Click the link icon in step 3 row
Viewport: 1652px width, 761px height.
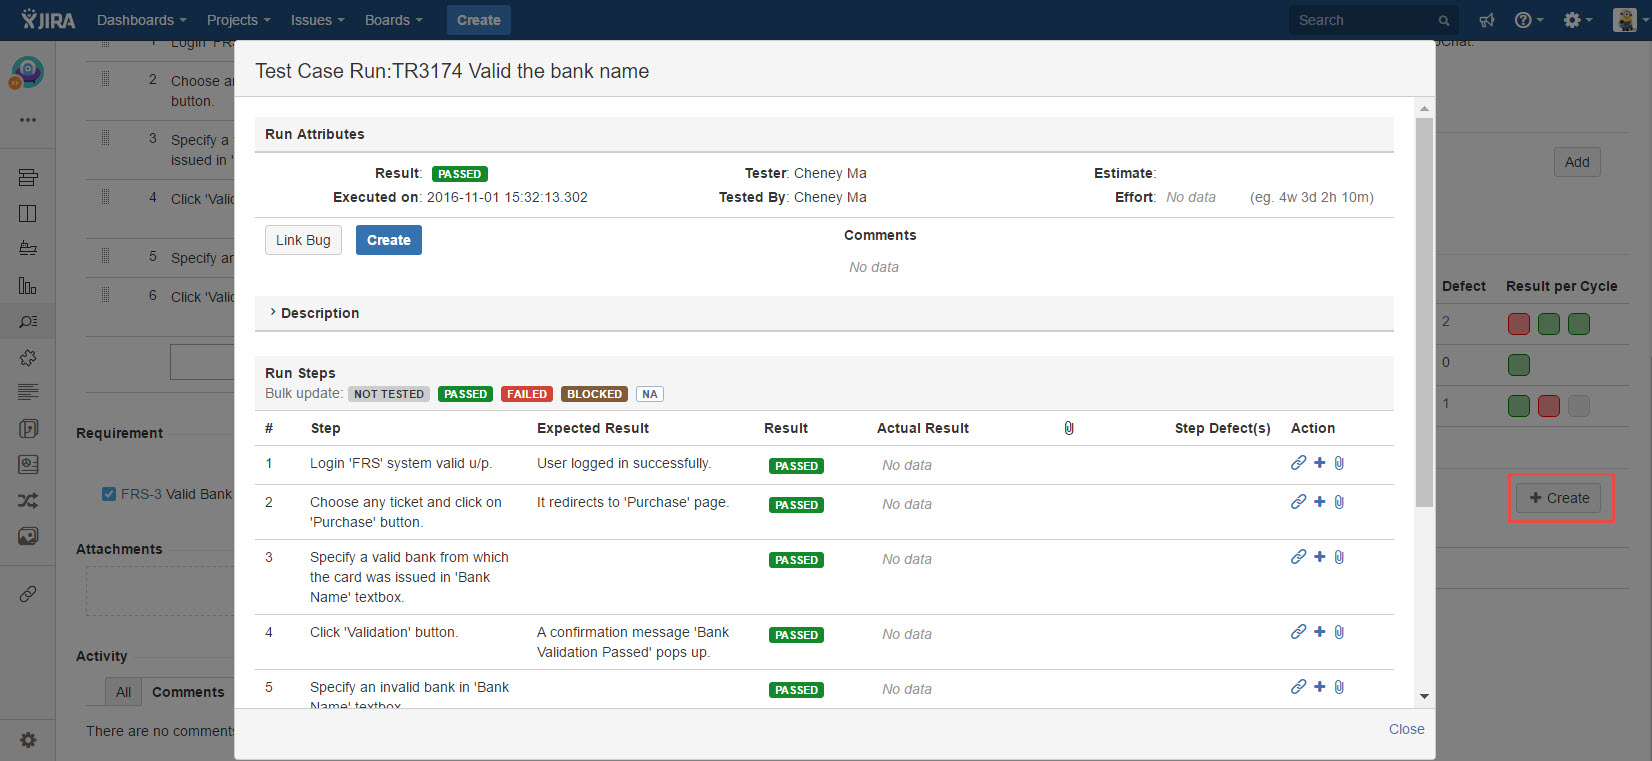tap(1298, 557)
